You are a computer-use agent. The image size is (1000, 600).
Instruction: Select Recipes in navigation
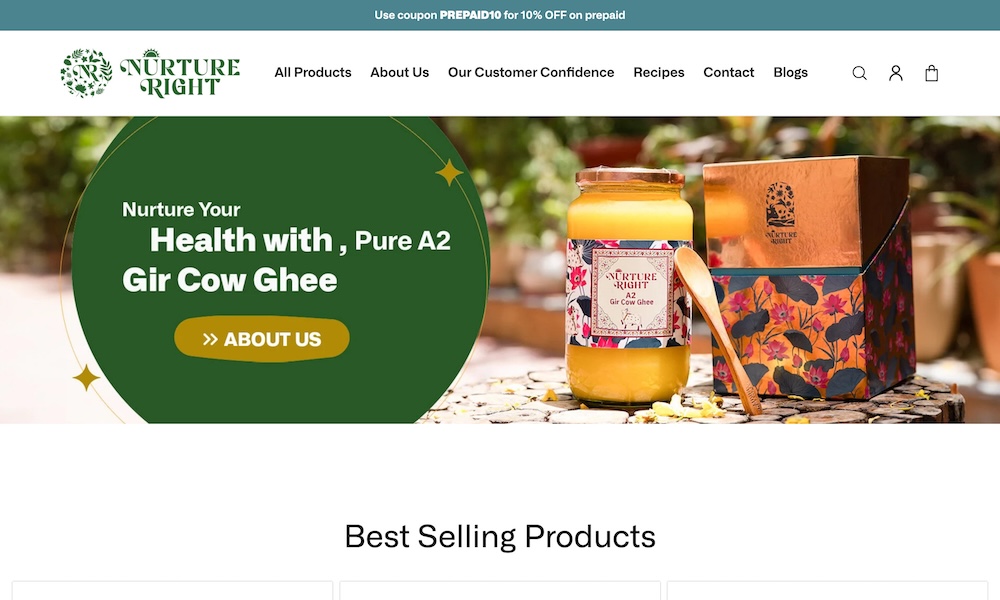pos(658,73)
